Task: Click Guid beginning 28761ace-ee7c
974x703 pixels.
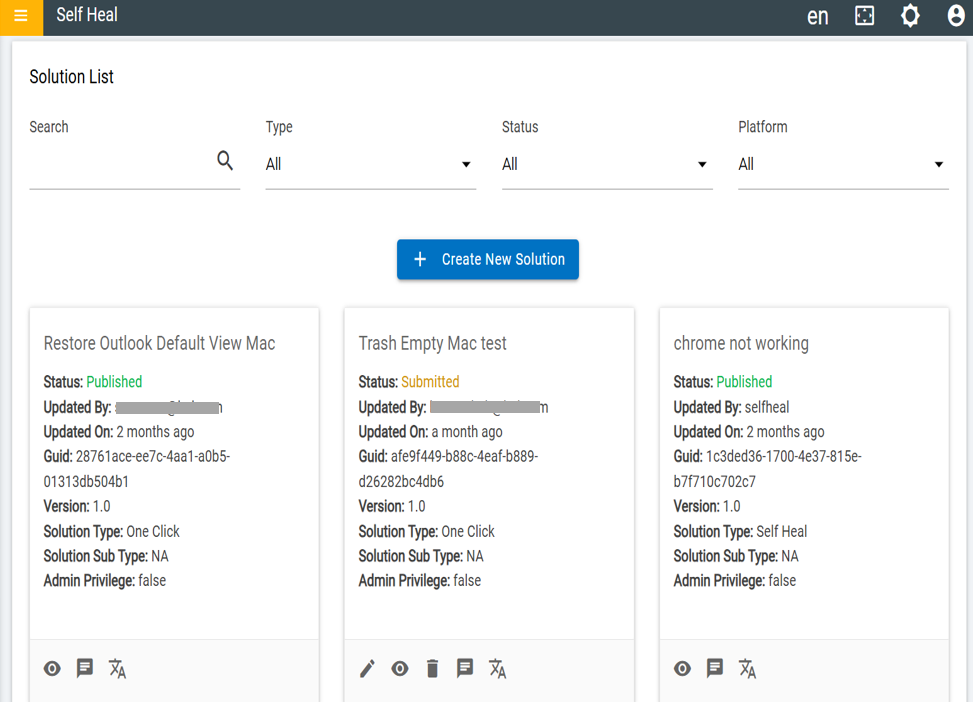Action: (137, 469)
